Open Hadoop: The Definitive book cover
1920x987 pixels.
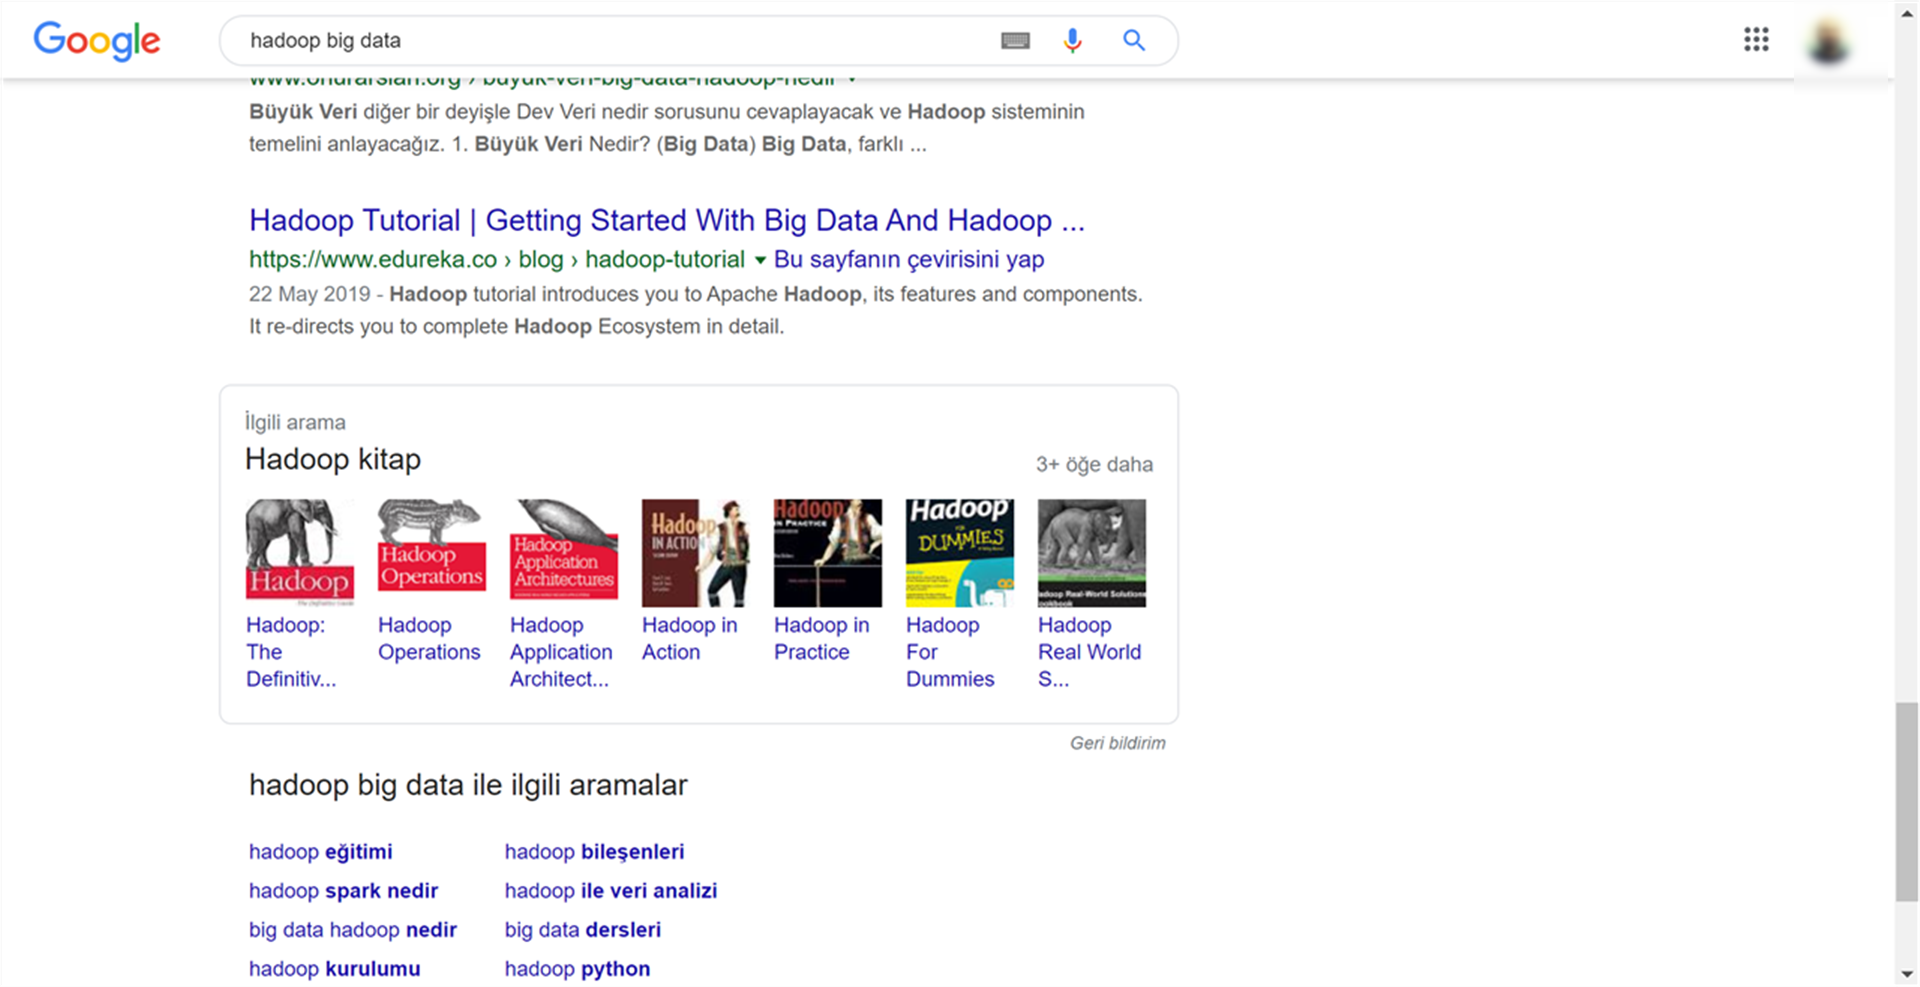300,553
